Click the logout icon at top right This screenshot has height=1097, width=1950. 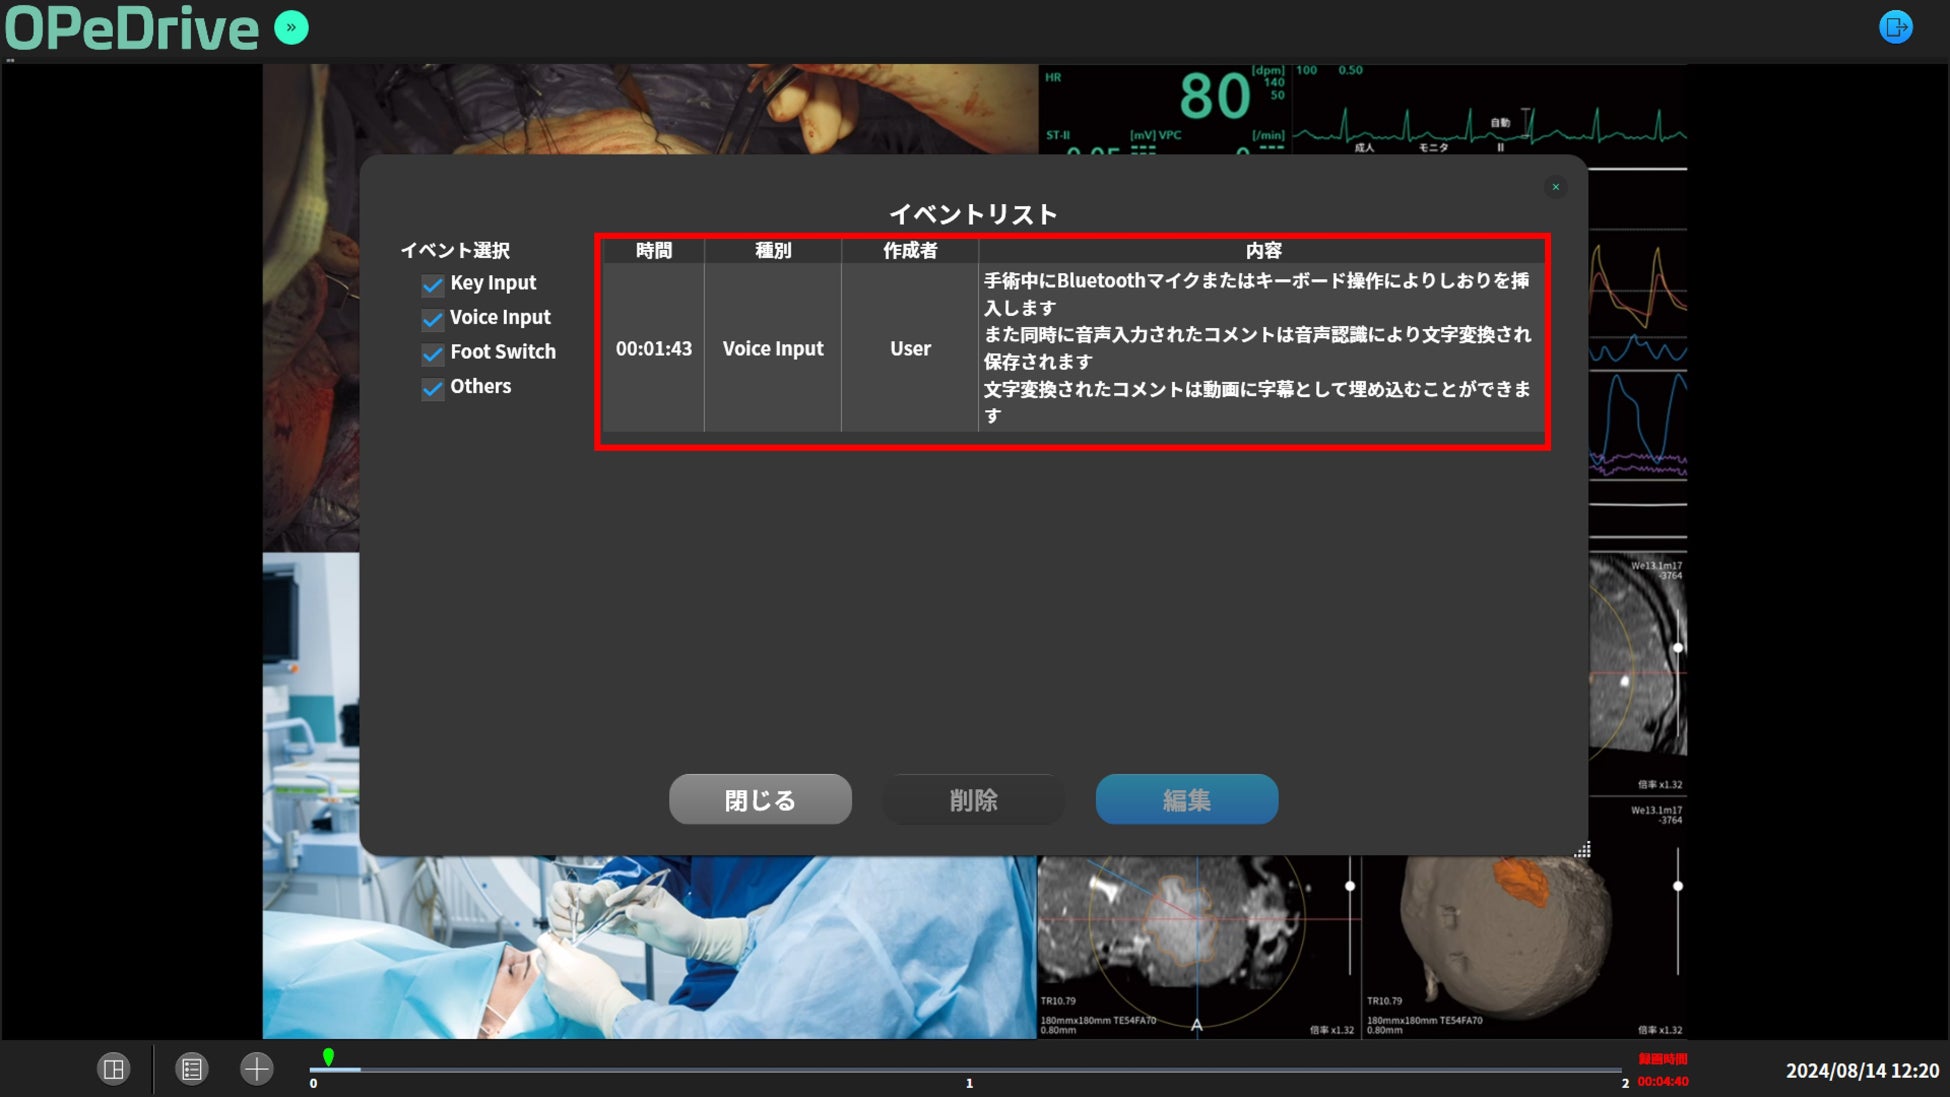tap(1895, 27)
